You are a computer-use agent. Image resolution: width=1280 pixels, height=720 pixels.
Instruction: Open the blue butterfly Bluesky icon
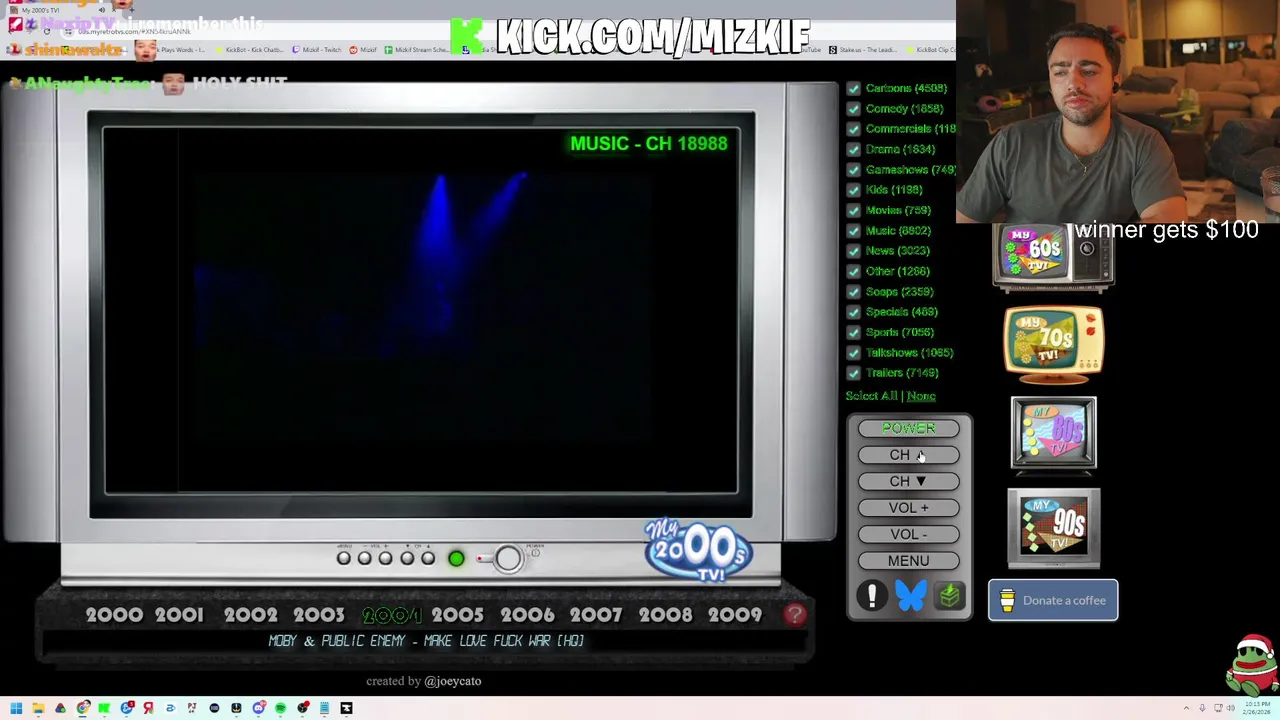[910, 596]
